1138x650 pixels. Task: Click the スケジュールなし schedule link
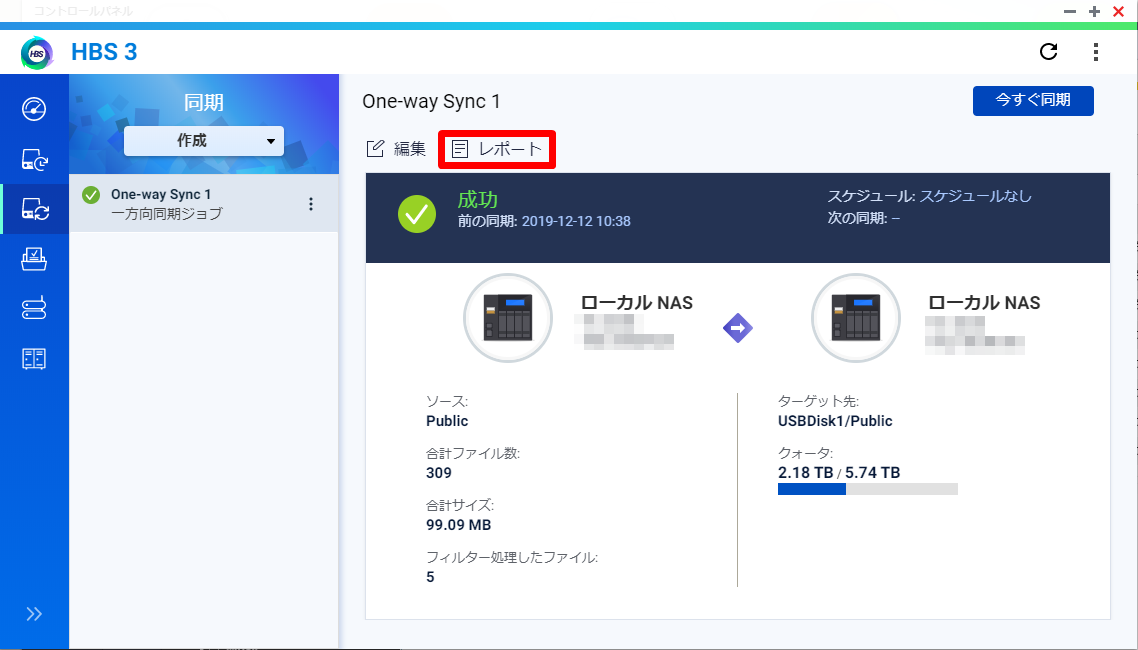tap(975, 196)
